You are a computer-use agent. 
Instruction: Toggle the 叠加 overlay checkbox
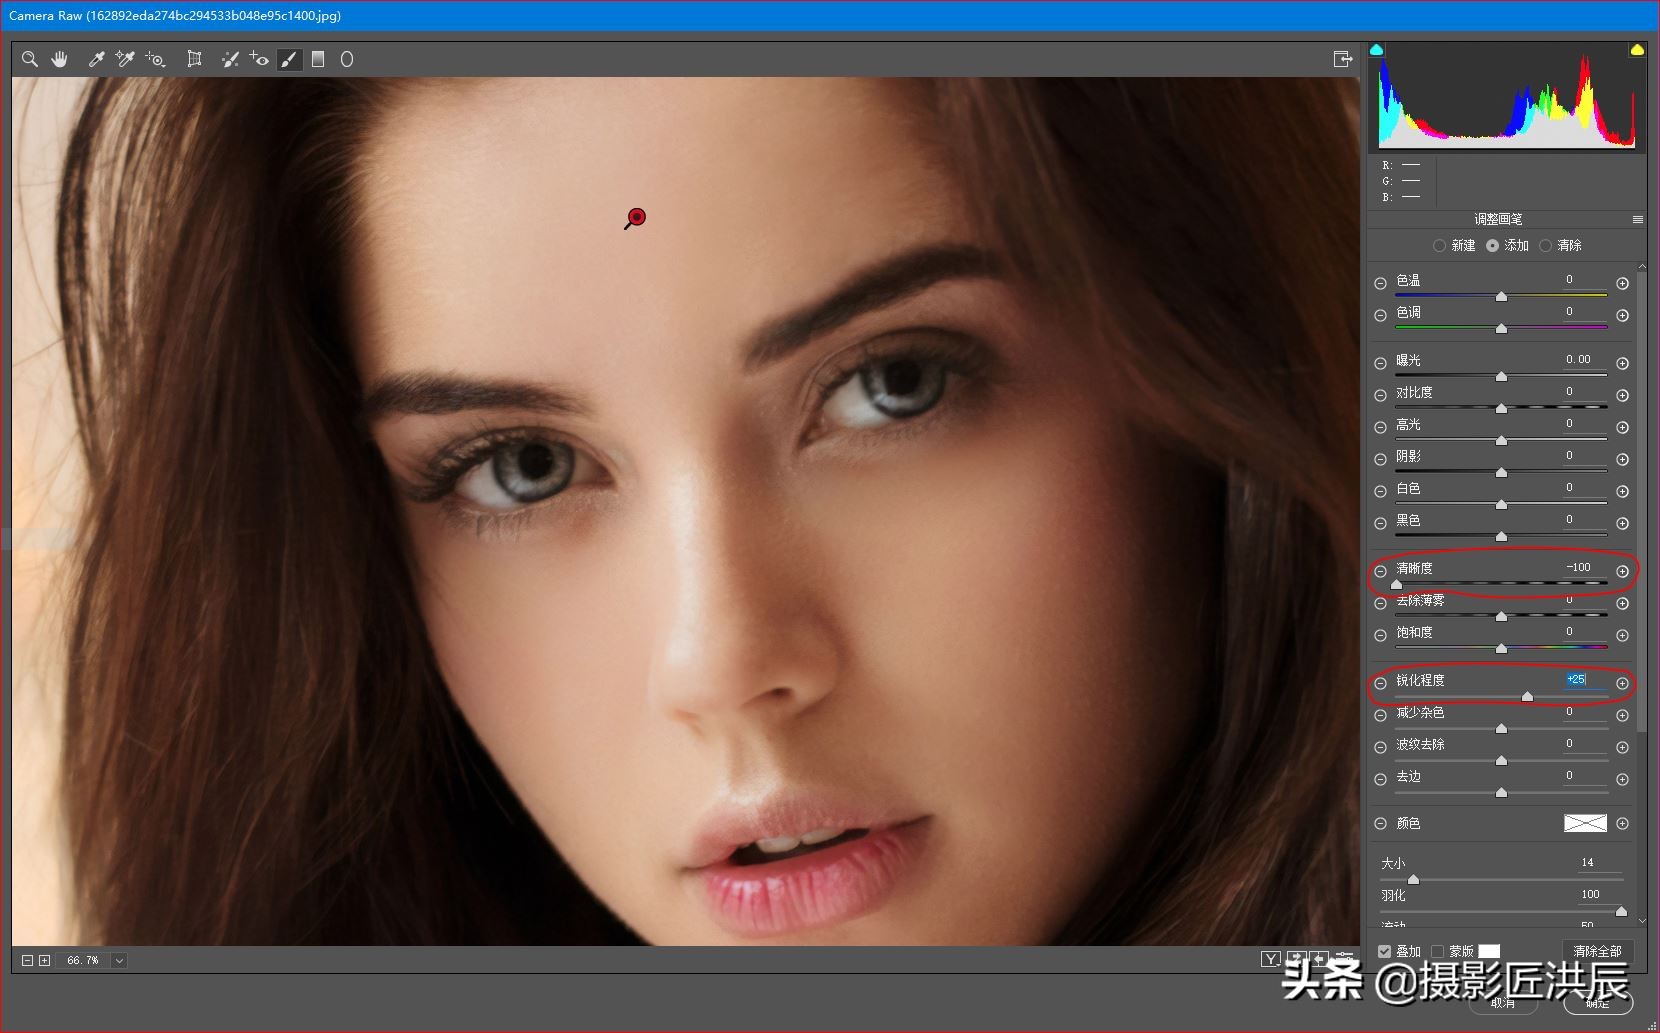coord(1384,951)
